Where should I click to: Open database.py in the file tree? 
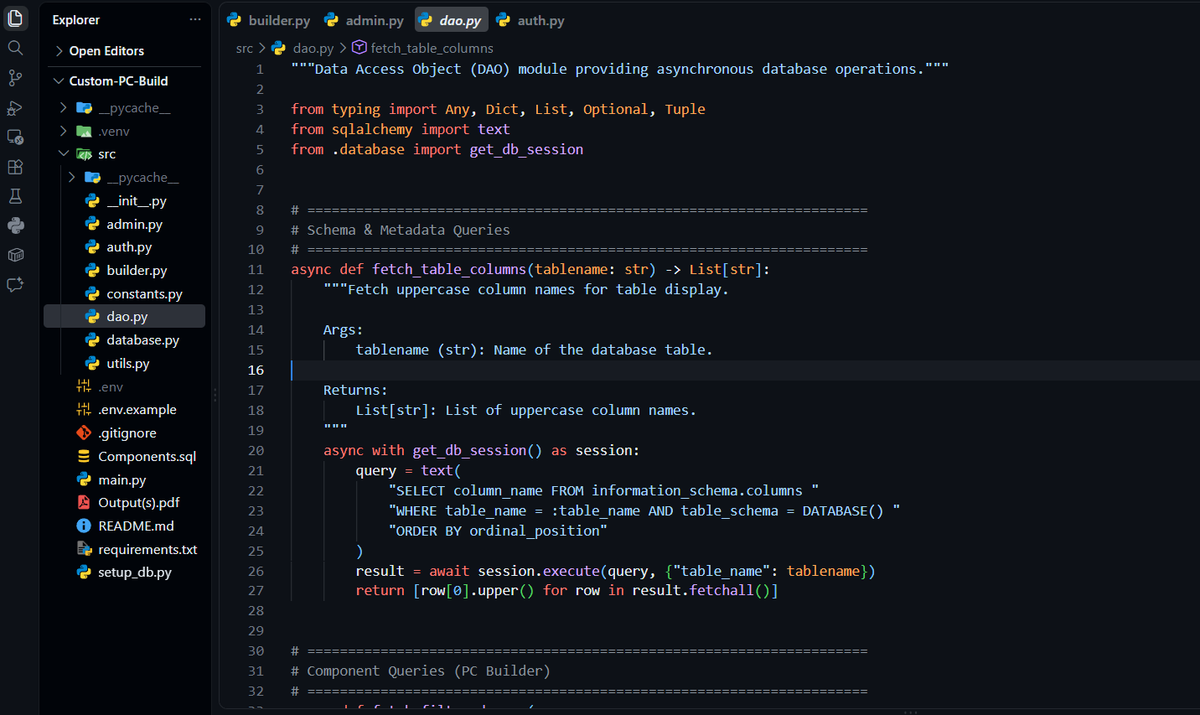pyautogui.click(x=125, y=340)
